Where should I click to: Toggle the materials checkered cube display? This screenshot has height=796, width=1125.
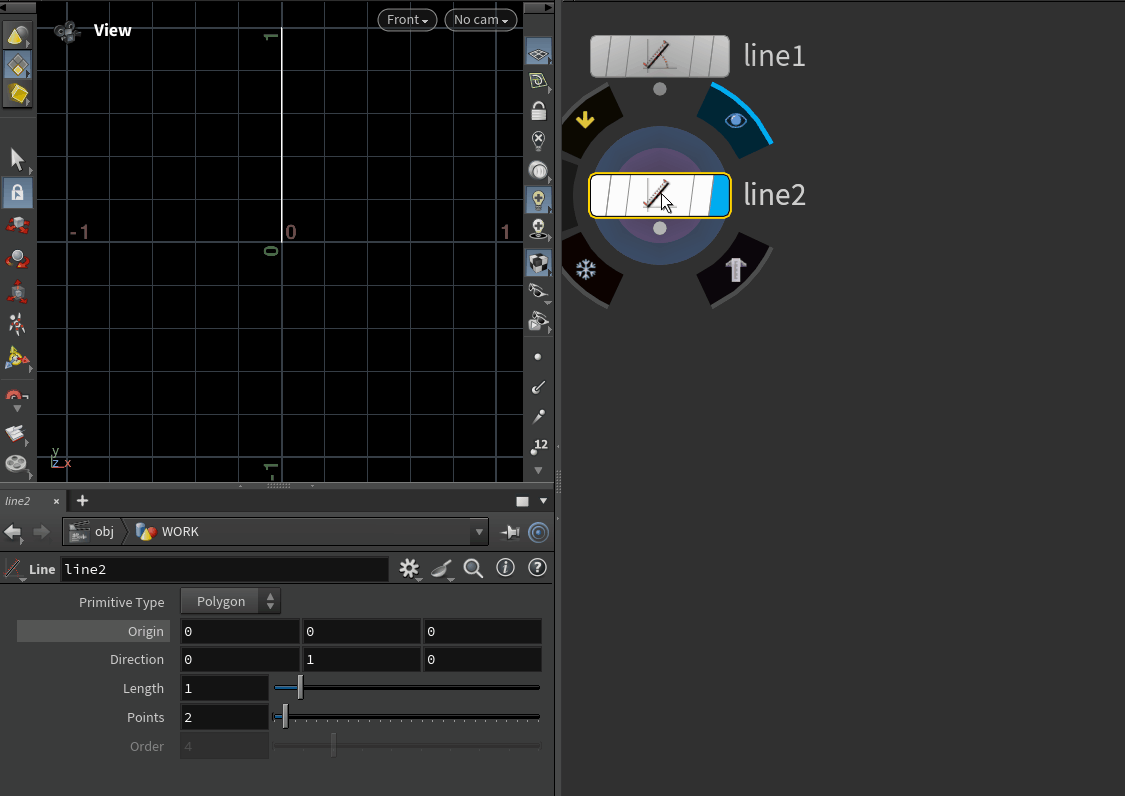click(538, 263)
